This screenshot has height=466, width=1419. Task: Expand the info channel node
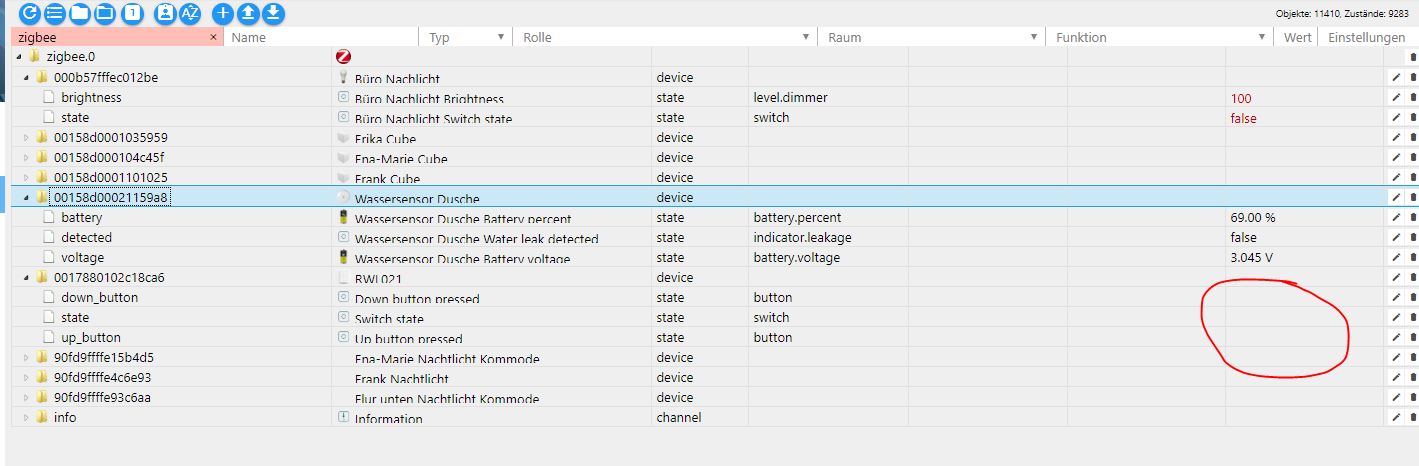(27, 417)
